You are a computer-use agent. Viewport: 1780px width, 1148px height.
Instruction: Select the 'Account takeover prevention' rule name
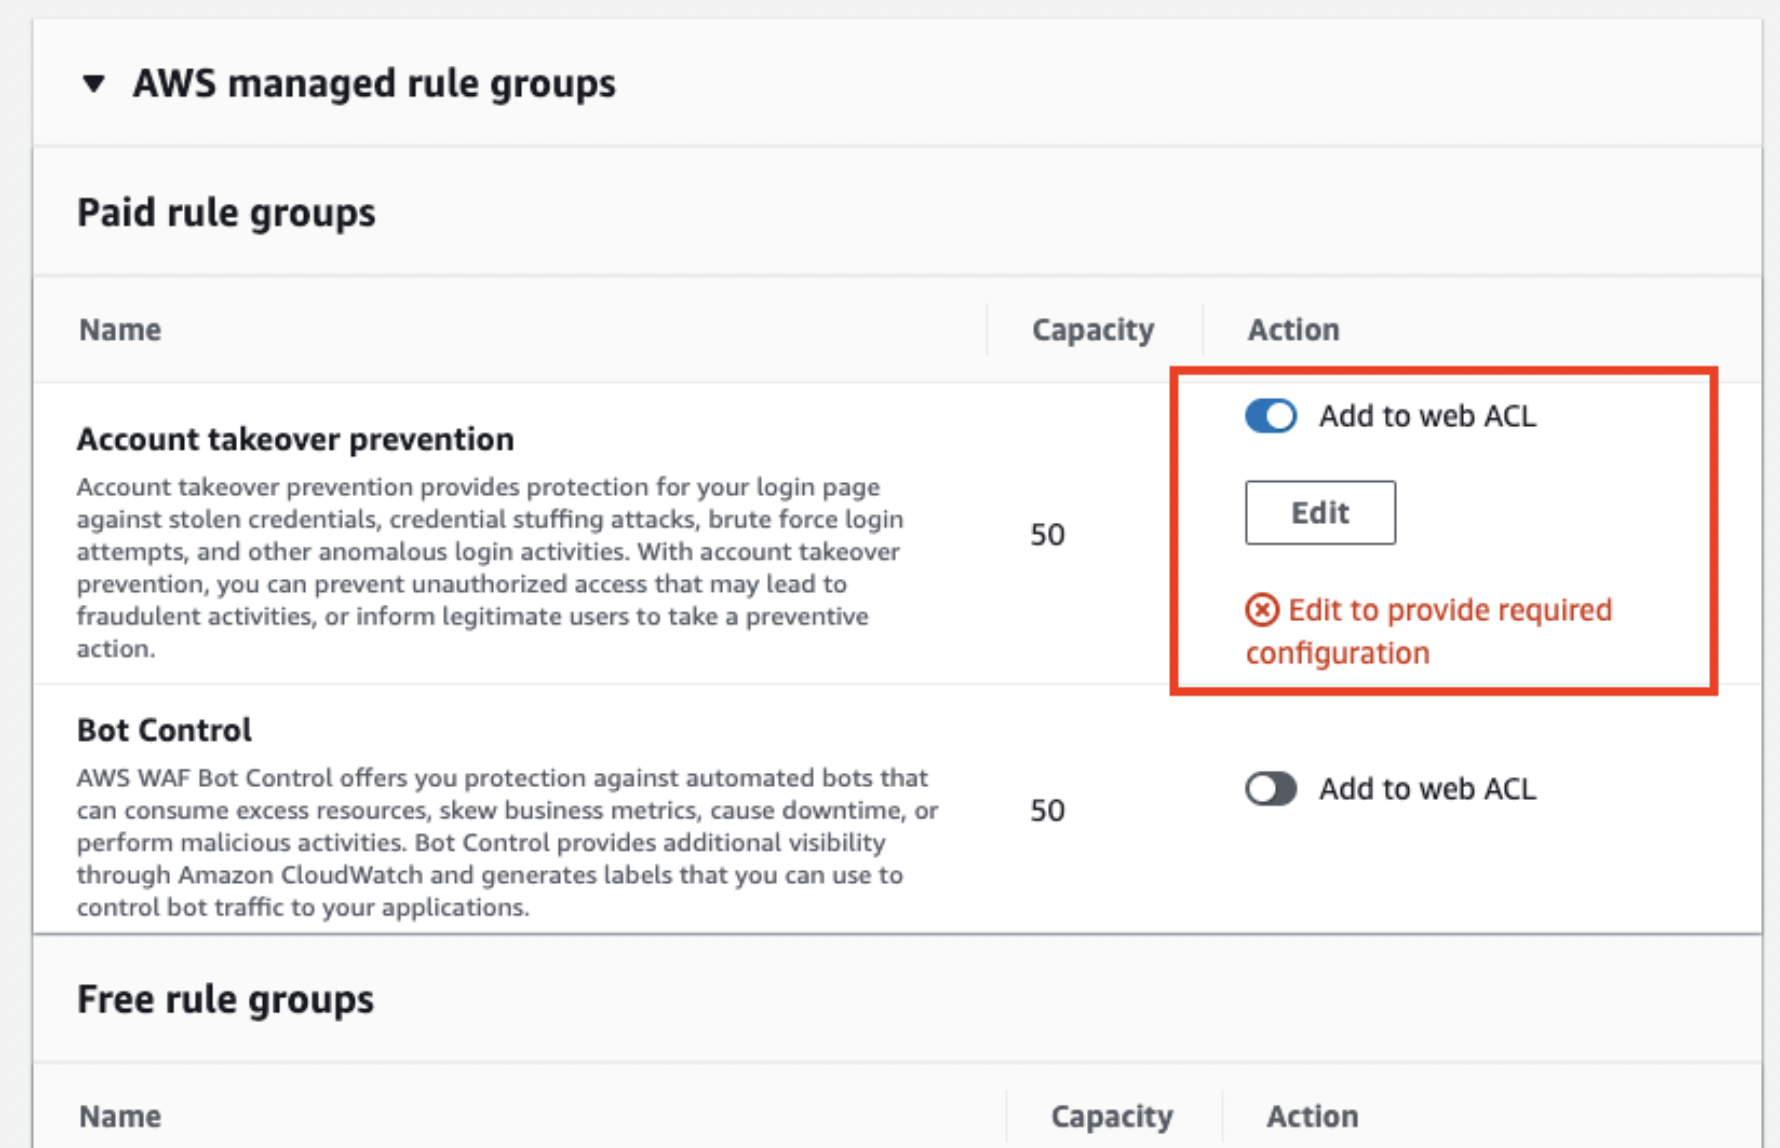click(x=295, y=439)
